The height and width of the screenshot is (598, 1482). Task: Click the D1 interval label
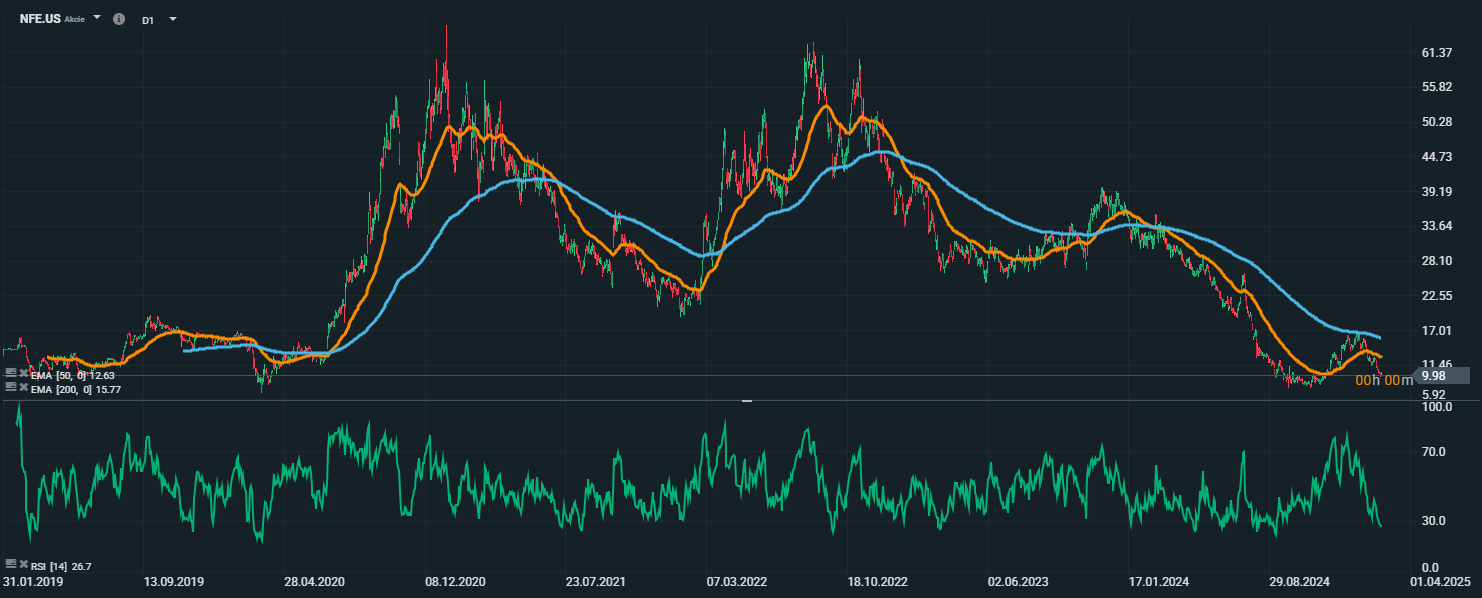(x=148, y=20)
